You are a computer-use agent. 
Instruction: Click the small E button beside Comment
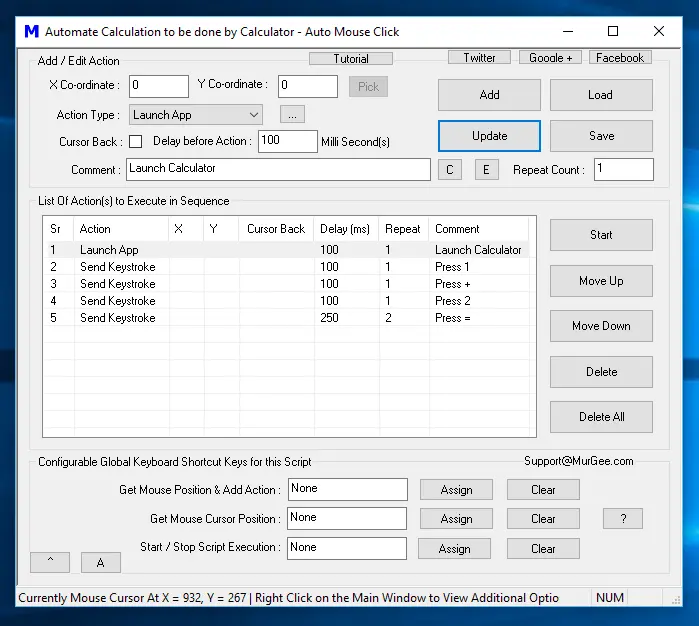point(486,170)
